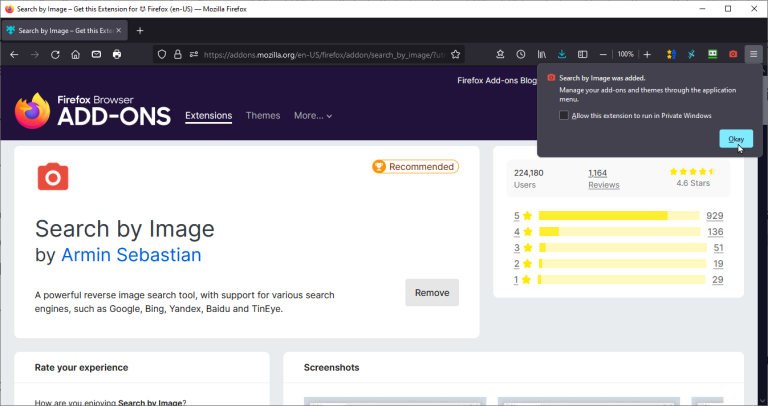Click the 5-star rating bar
The image size is (768, 406).
pyautogui.click(x=618, y=216)
